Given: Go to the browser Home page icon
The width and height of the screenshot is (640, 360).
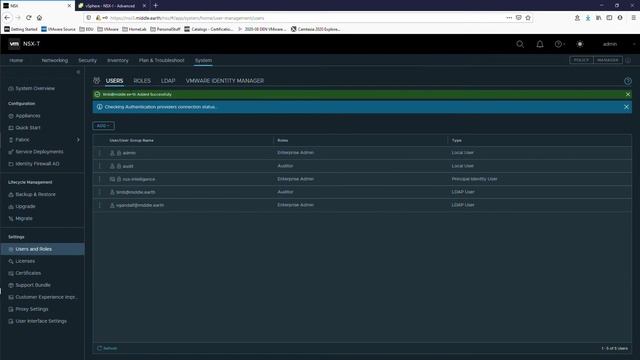Looking at the screenshot, I should [39, 18].
